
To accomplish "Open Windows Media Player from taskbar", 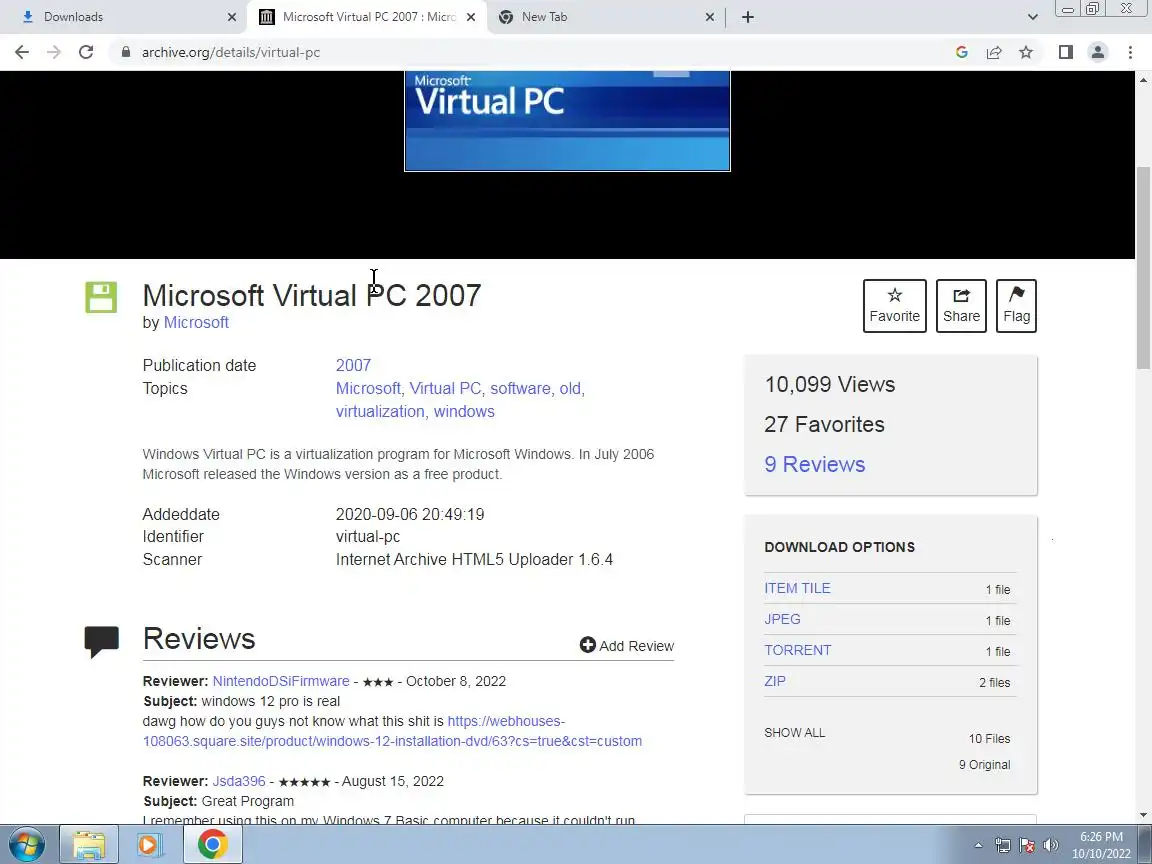I will [x=150, y=845].
